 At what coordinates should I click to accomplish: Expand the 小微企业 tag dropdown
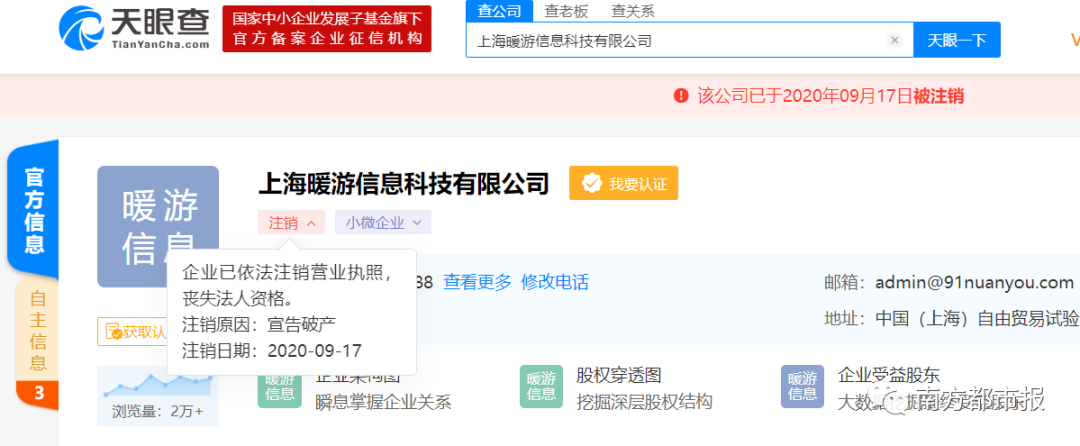coord(383,222)
